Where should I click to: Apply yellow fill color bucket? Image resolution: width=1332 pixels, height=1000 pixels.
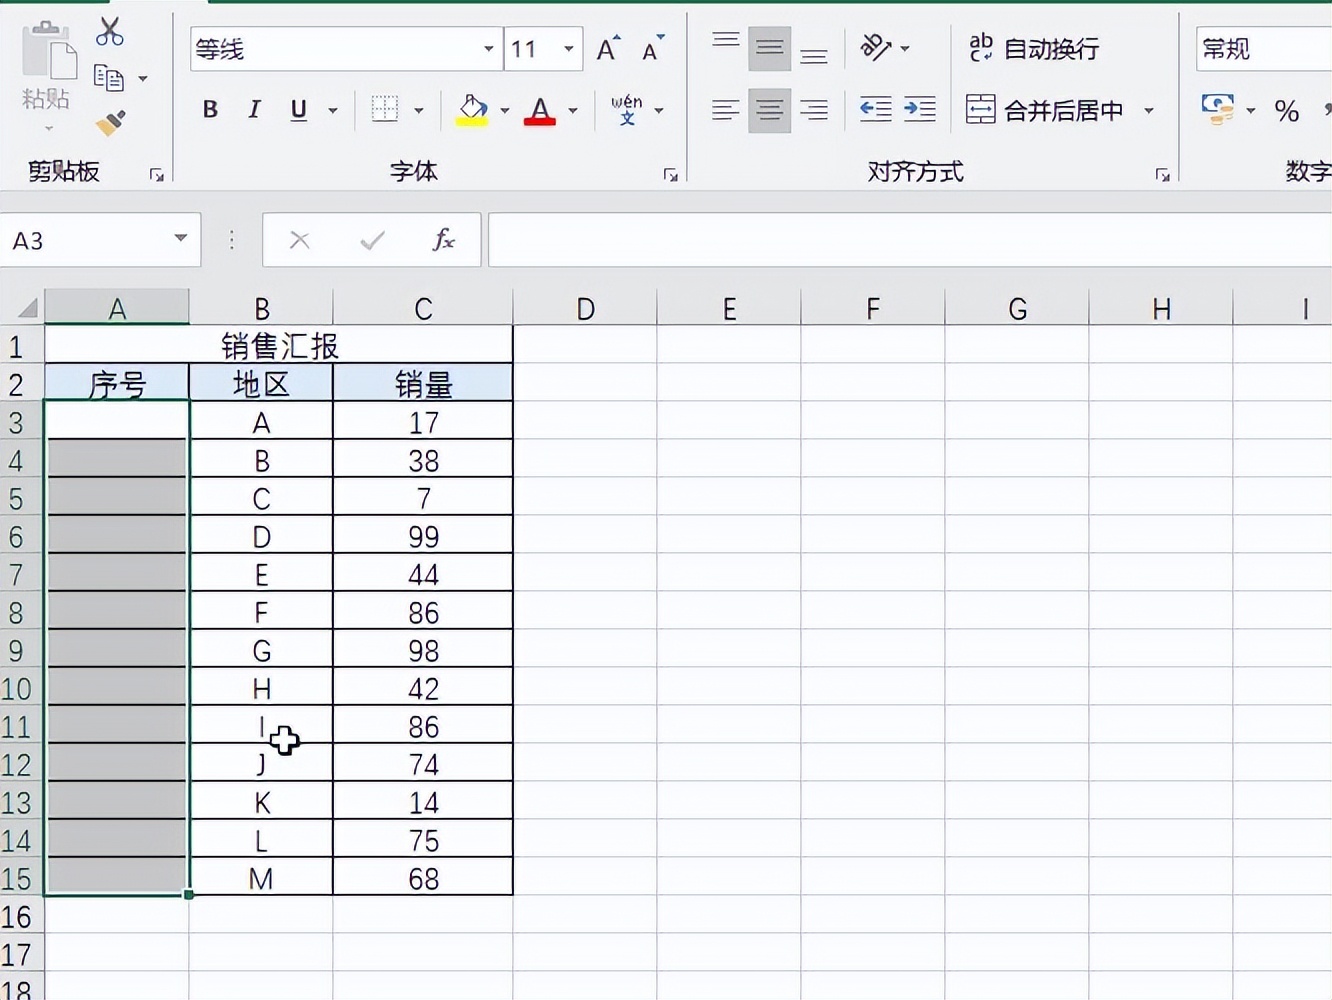pyautogui.click(x=472, y=110)
